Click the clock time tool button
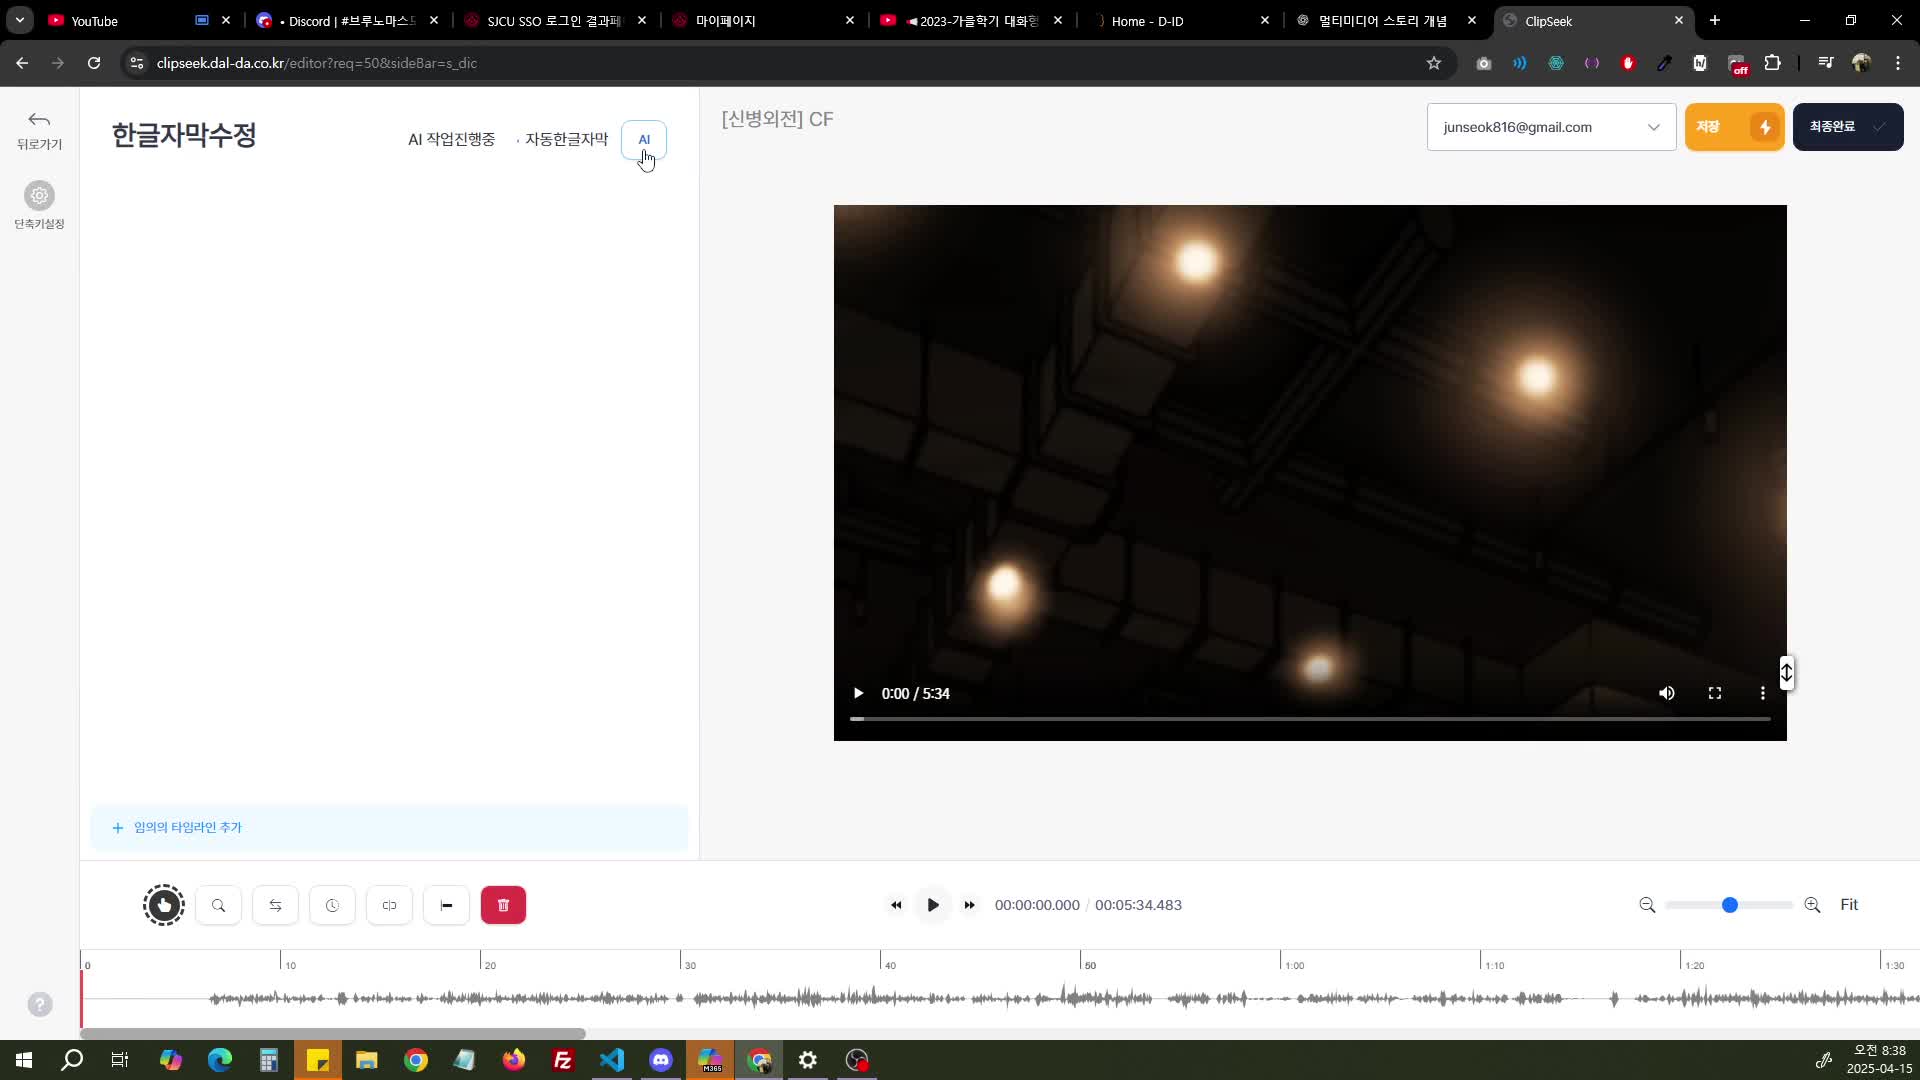The image size is (1920, 1080). 332,906
